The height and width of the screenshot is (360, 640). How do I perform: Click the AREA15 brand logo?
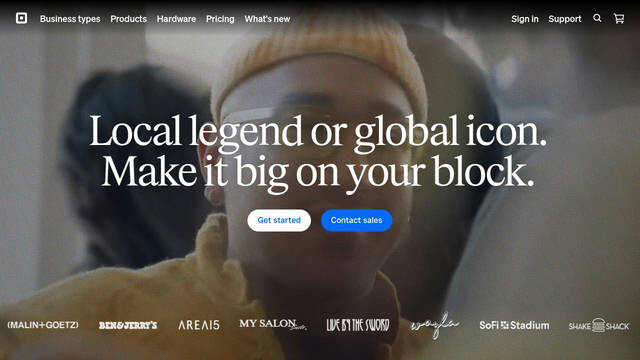click(x=199, y=325)
